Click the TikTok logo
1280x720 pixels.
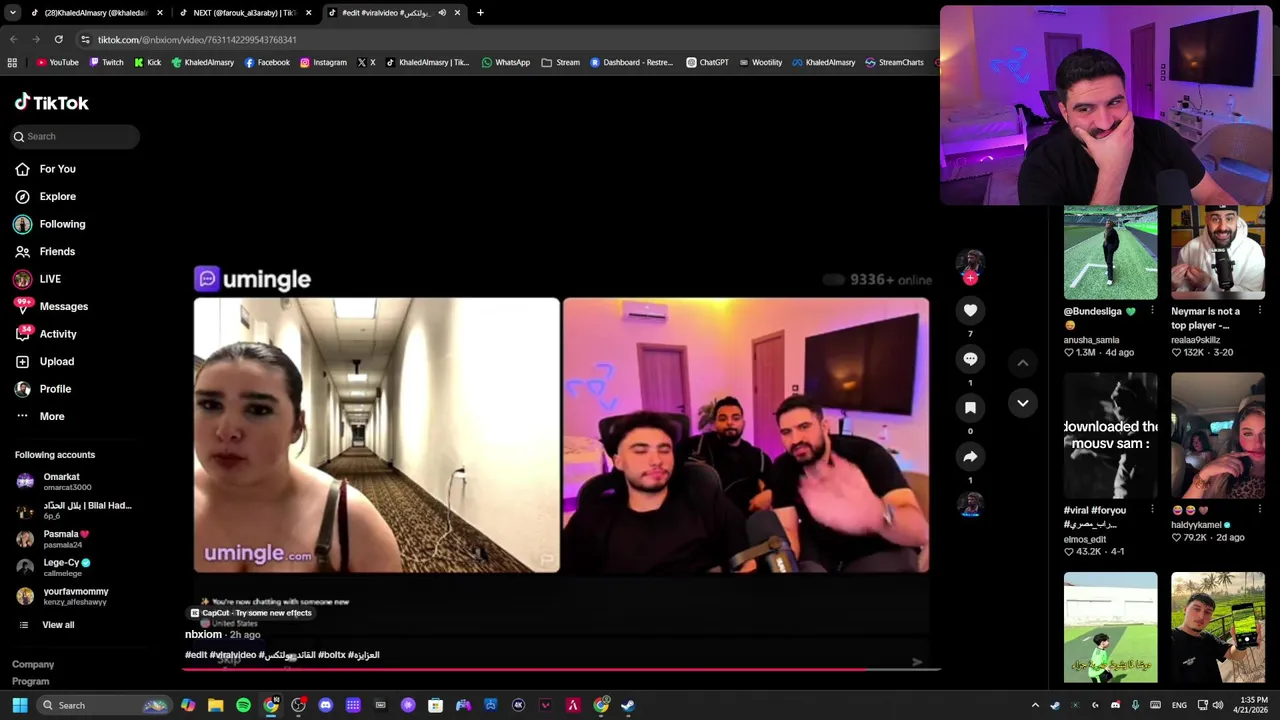coord(52,102)
